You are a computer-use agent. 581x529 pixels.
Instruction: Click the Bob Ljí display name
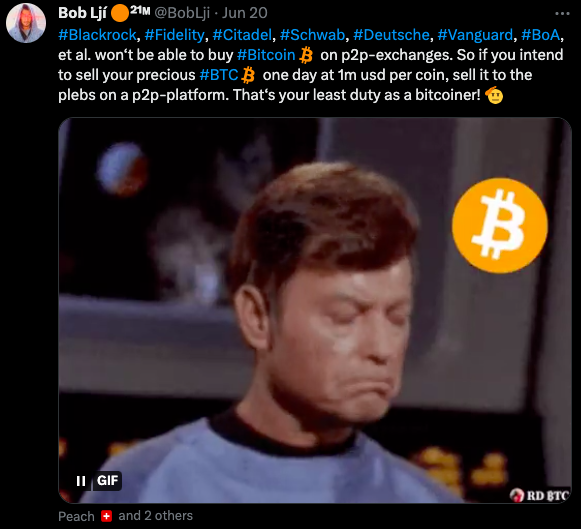click(x=82, y=13)
